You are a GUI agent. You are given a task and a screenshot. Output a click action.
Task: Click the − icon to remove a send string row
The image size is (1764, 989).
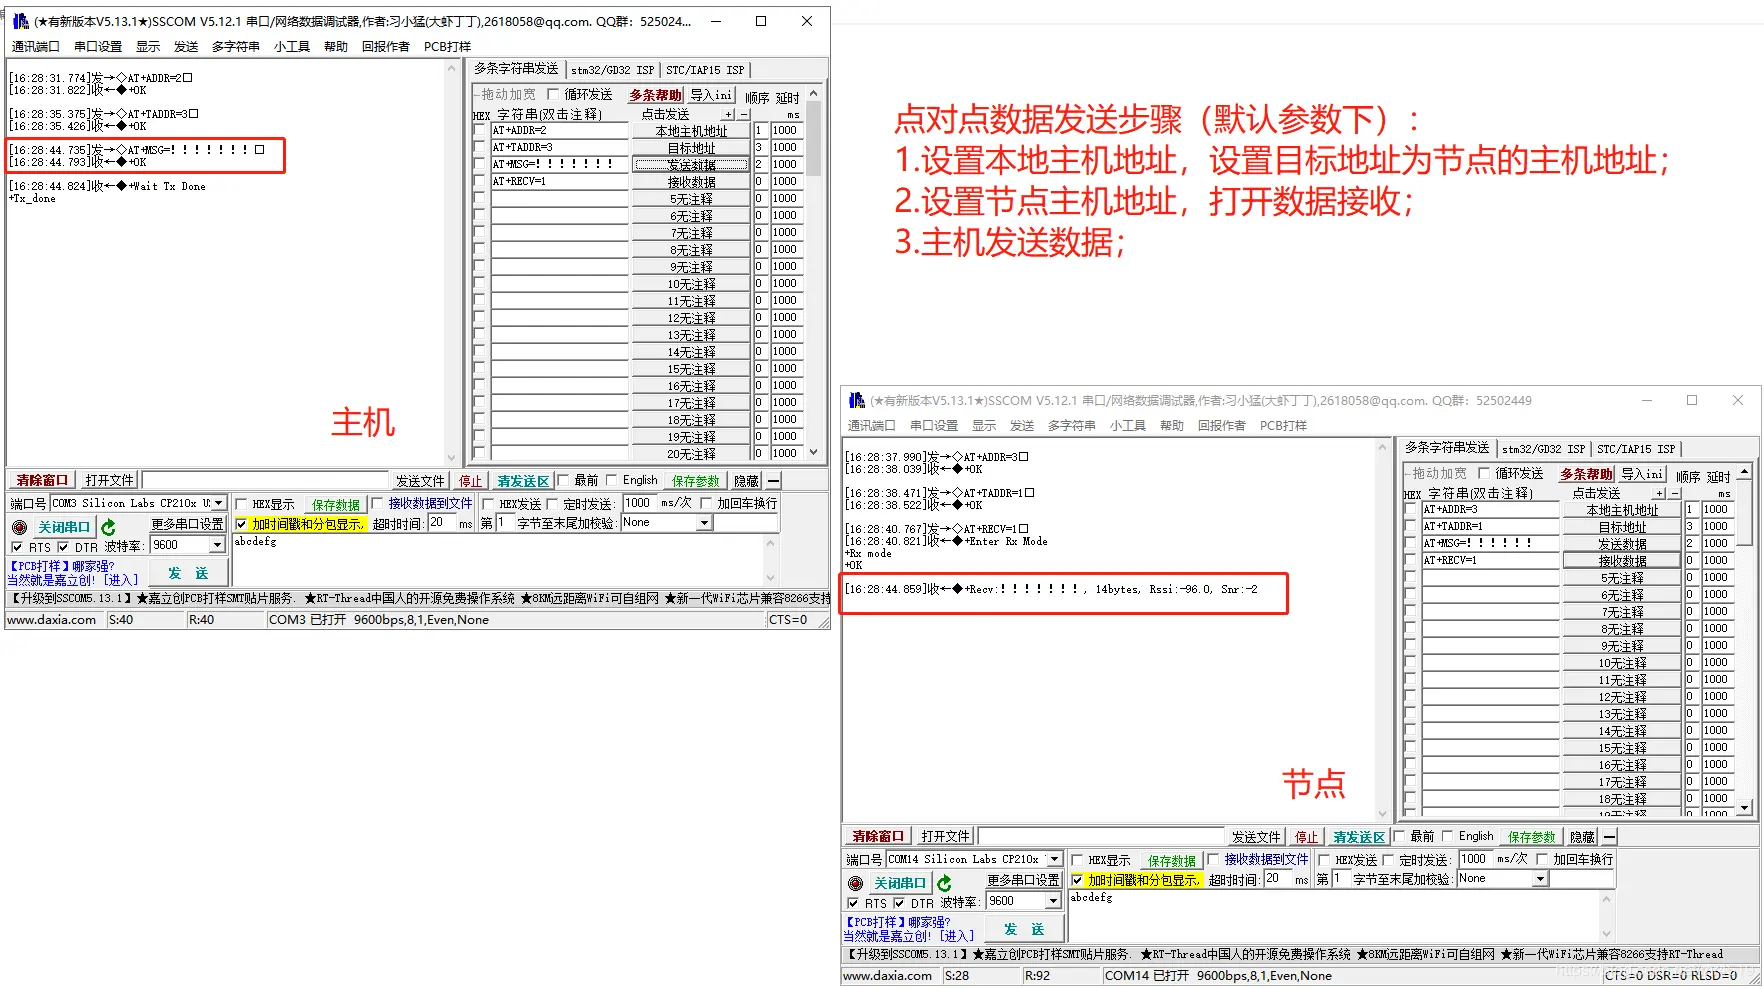[746, 113]
